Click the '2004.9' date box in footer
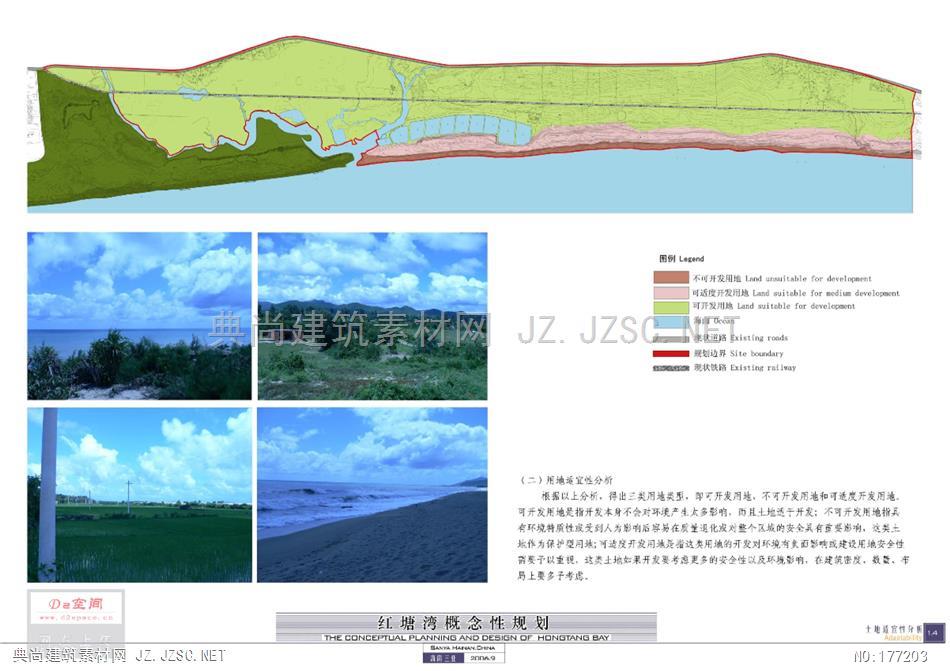 pos(484,658)
